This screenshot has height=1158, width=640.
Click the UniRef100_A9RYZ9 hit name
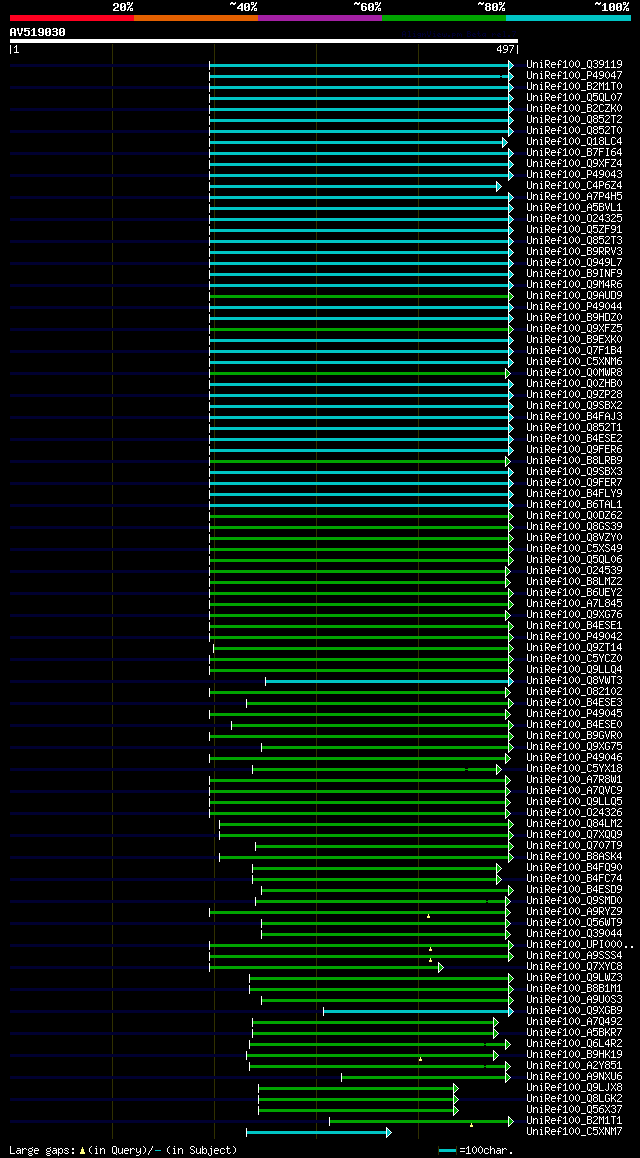pos(574,911)
